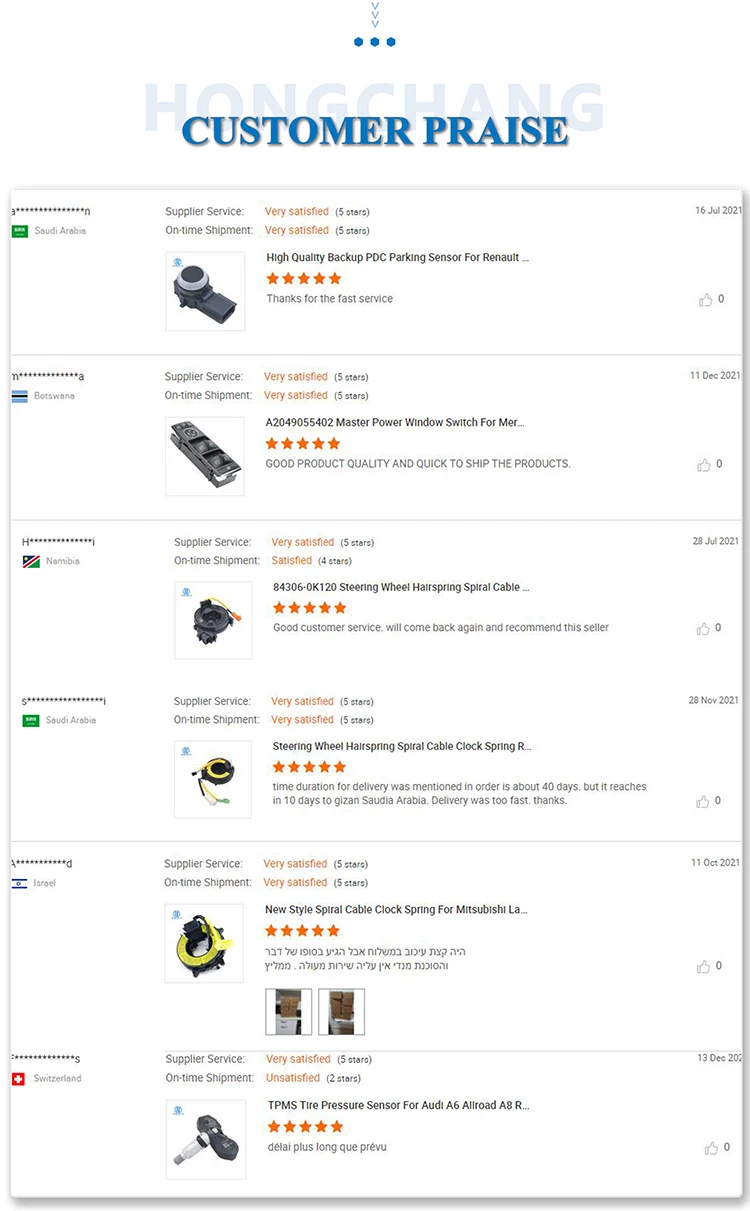Click thumbs-up on the TPMS sensor review
The image size is (750, 1211).
pyautogui.click(x=711, y=1148)
